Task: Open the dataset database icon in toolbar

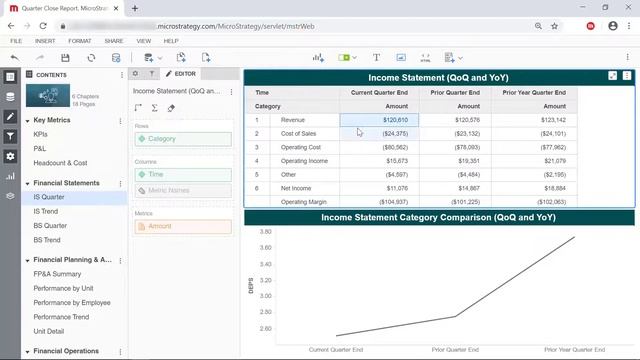Action: pyautogui.click(x=116, y=58)
